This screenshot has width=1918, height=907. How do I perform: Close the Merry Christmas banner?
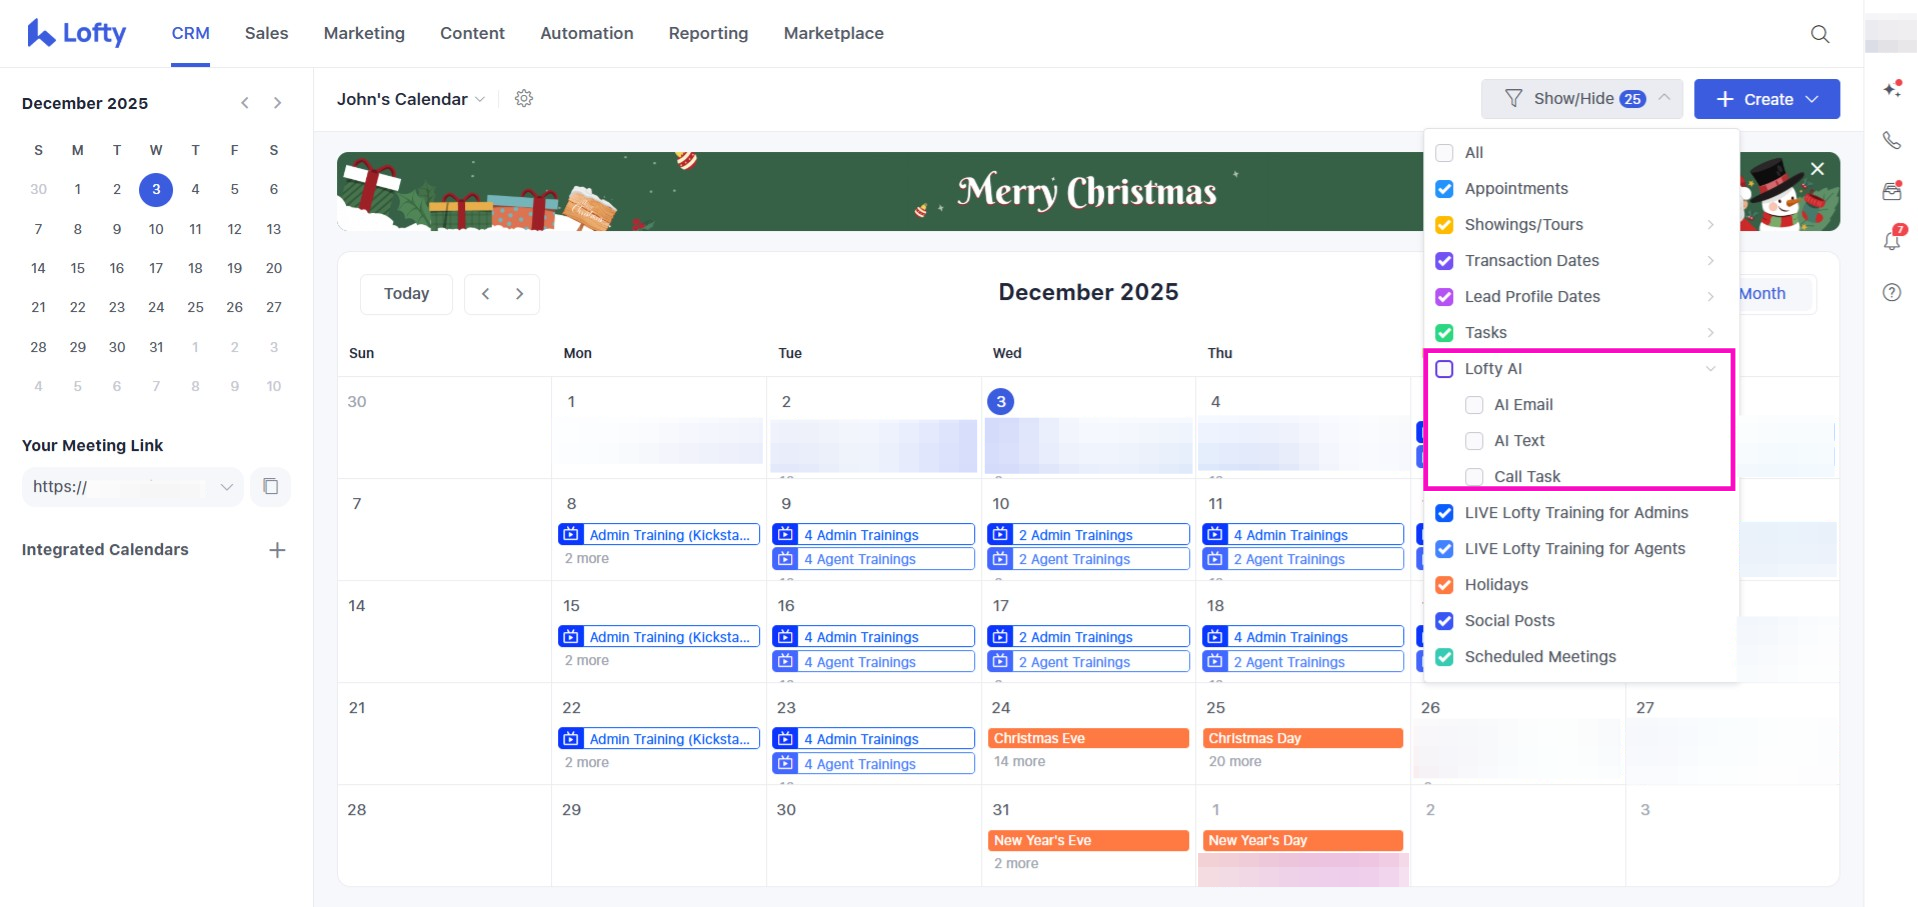[1817, 169]
